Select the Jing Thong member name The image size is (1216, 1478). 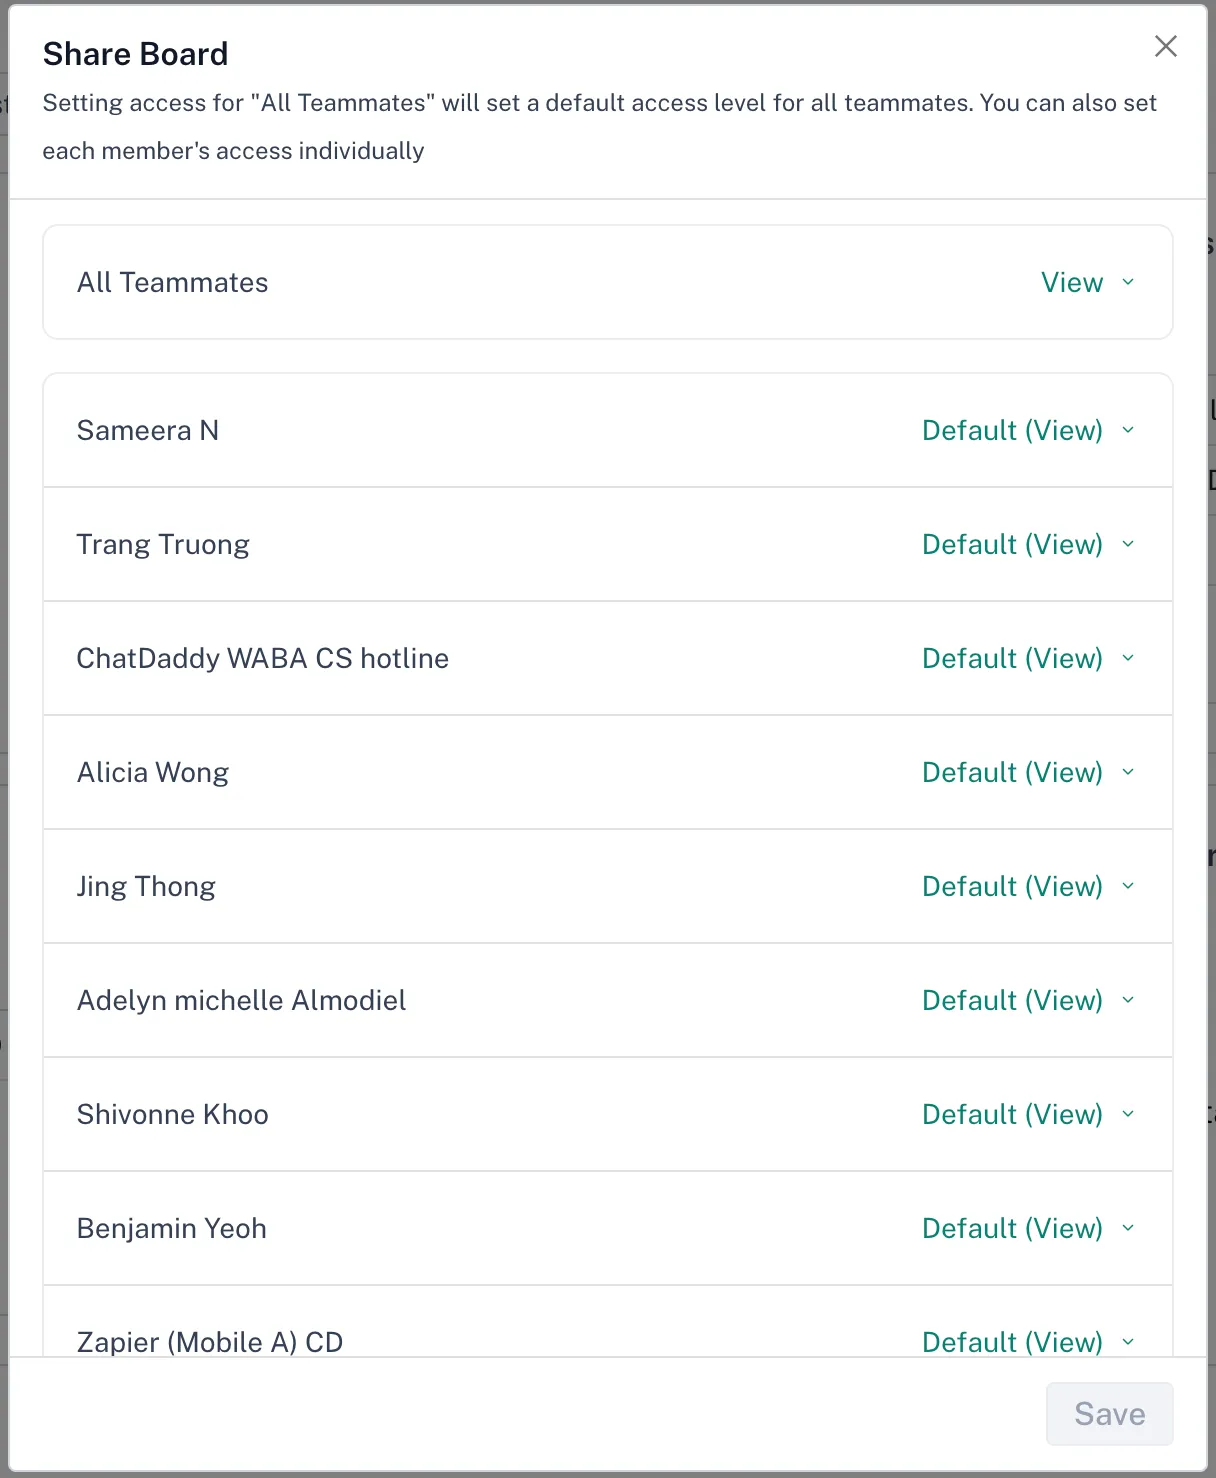[x=146, y=887]
